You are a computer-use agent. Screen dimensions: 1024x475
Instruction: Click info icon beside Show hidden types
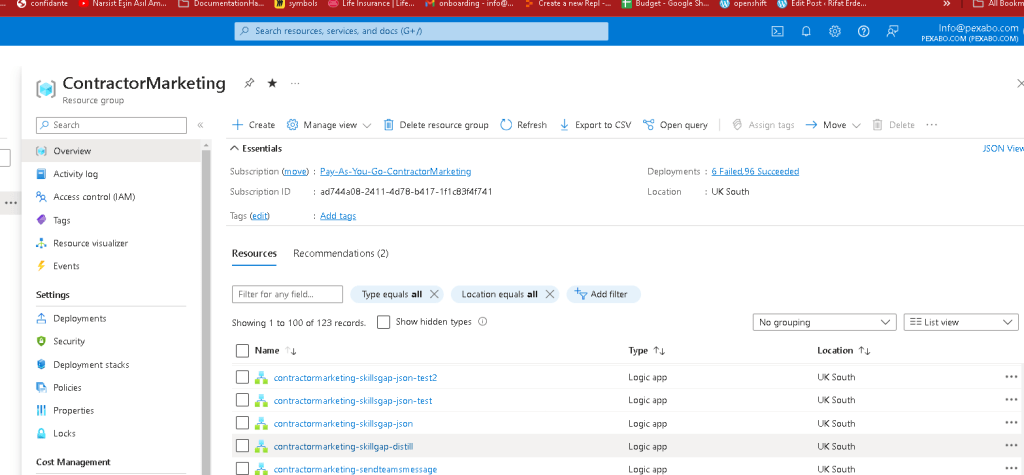(483, 321)
